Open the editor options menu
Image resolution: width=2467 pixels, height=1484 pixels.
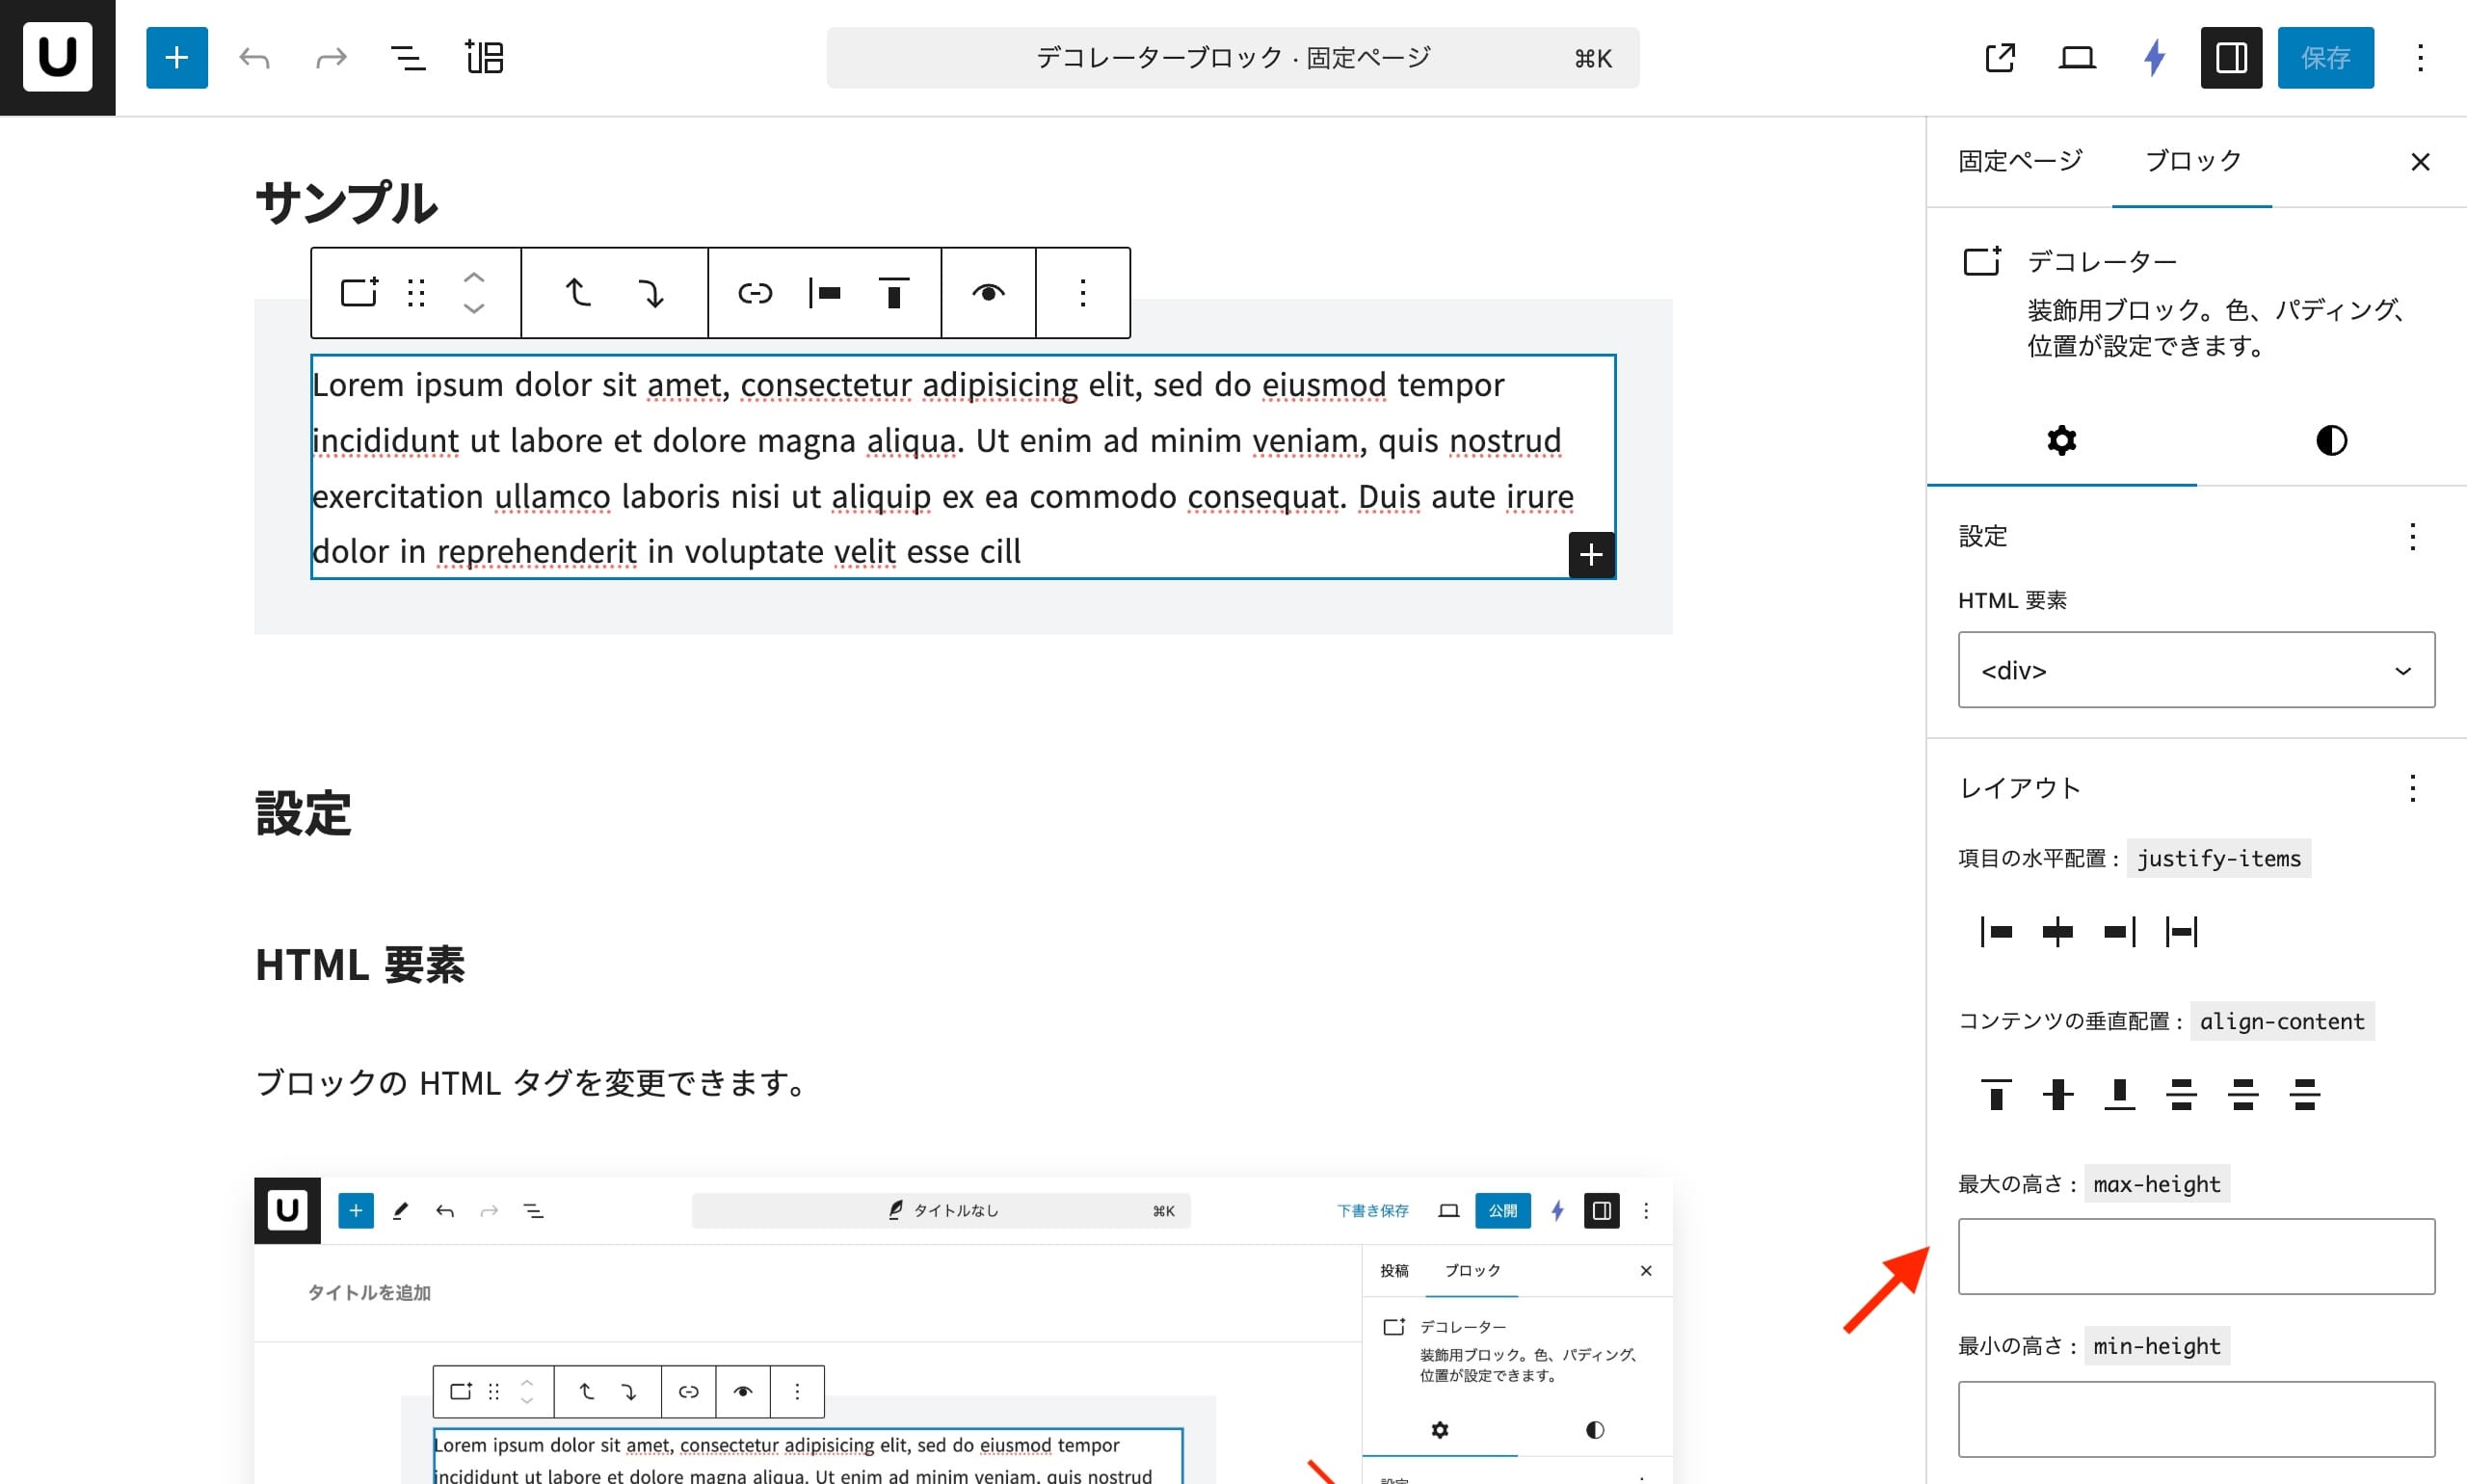pyautogui.click(x=2420, y=57)
